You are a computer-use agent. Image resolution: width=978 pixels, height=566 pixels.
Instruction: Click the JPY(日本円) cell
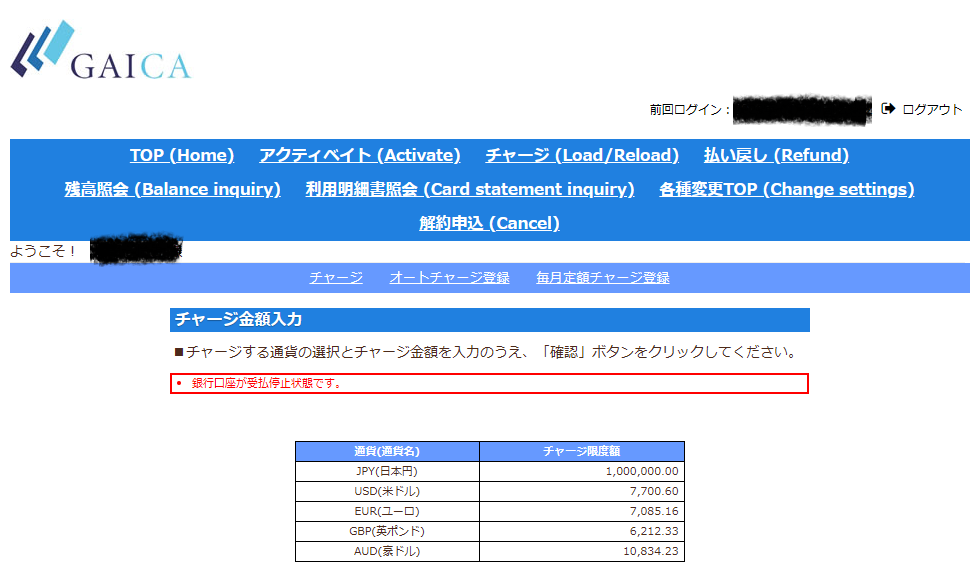[387, 471]
